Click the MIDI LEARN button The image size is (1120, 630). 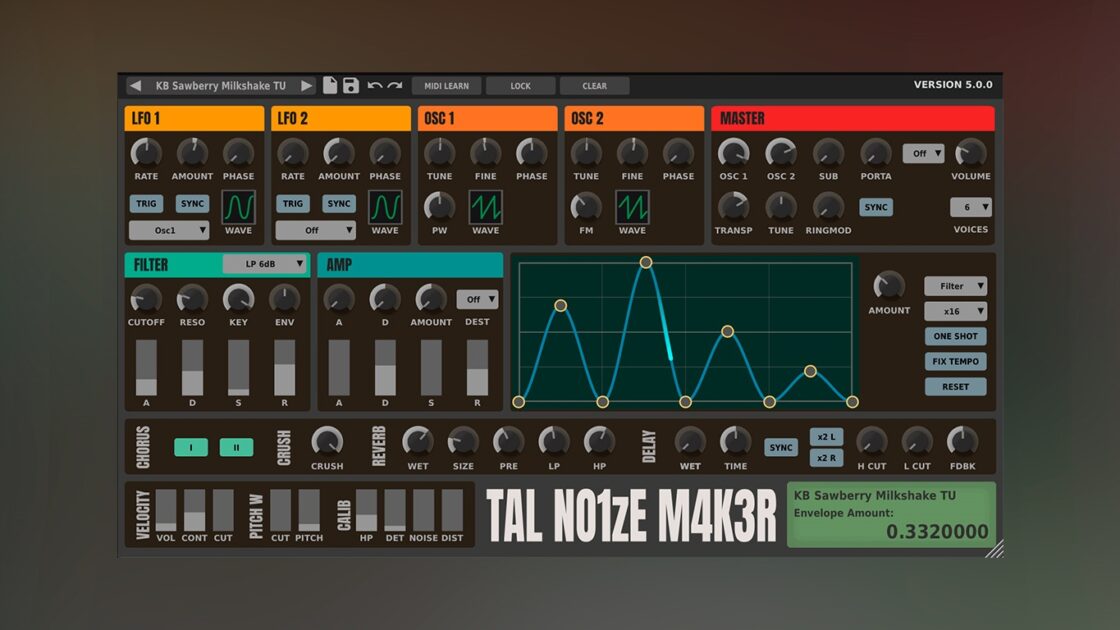(x=446, y=86)
